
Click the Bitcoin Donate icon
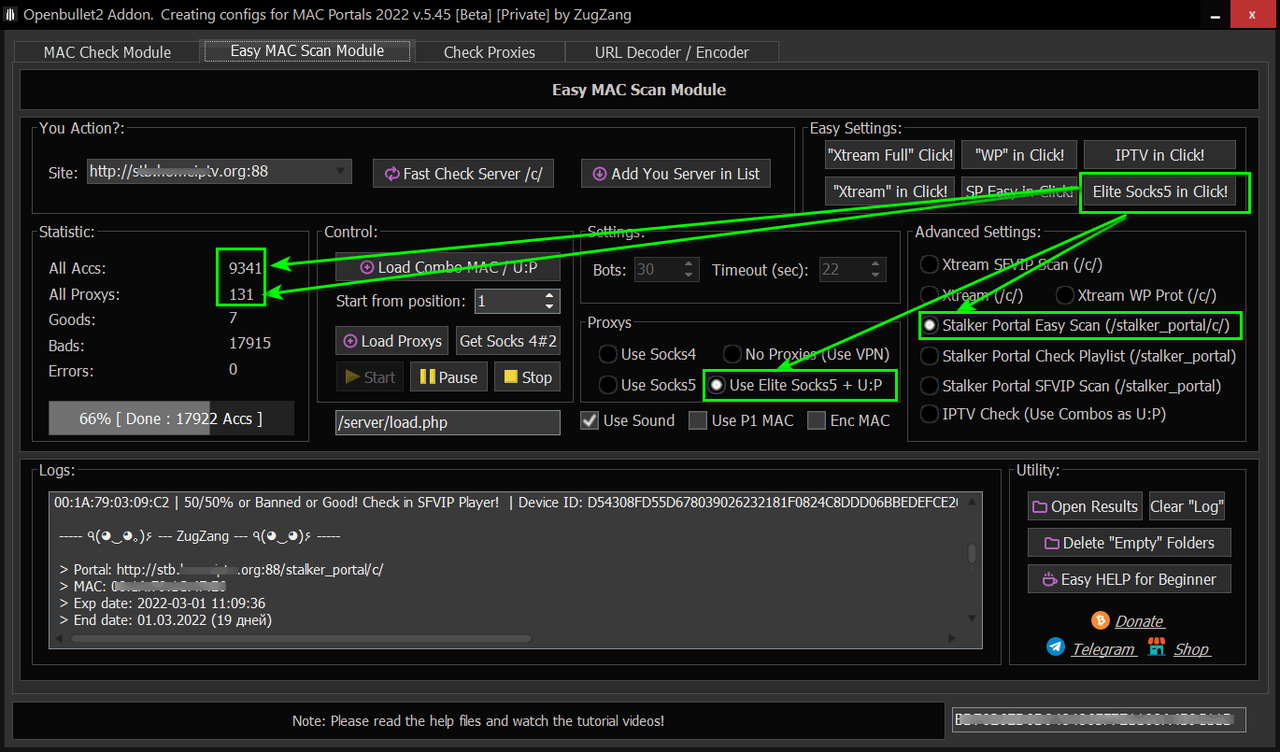1101,620
